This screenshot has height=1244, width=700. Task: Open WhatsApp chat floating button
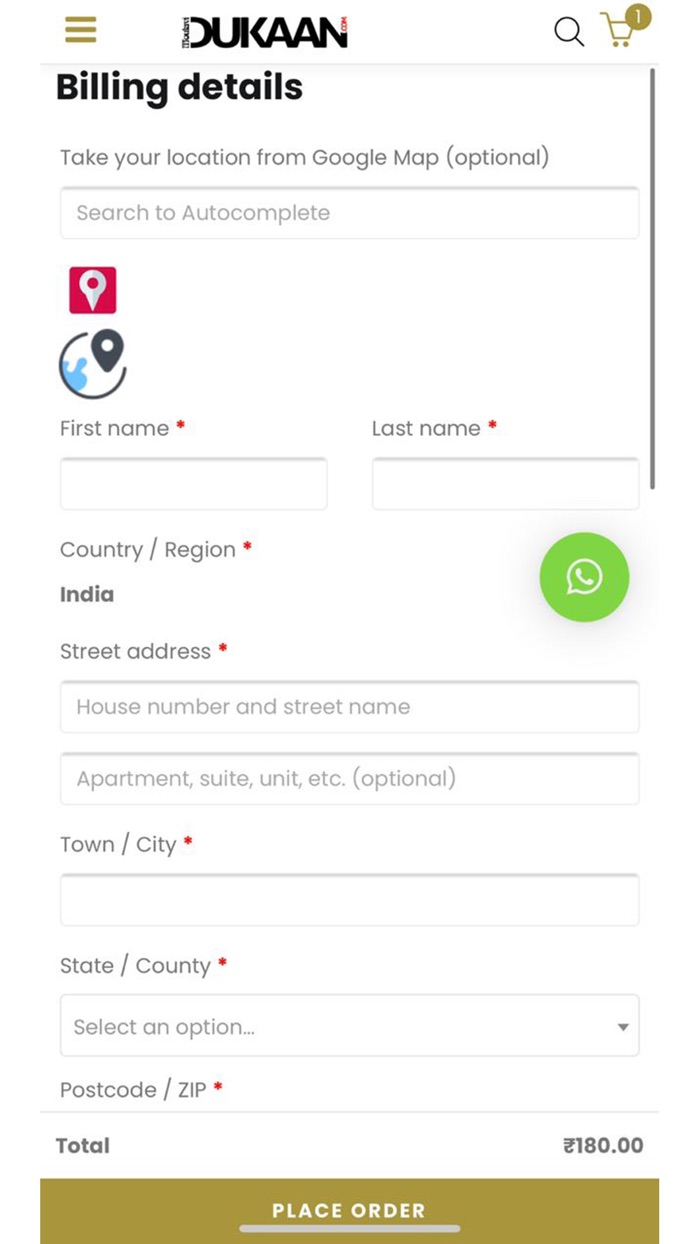[x=584, y=577]
